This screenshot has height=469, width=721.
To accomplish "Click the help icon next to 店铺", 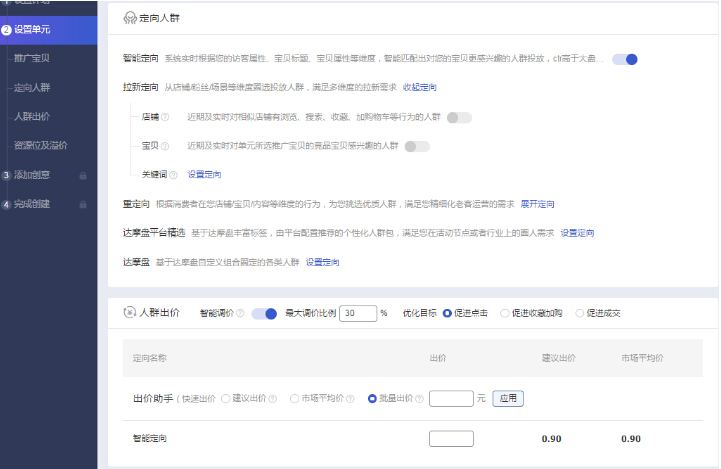I will (x=165, y=118).
